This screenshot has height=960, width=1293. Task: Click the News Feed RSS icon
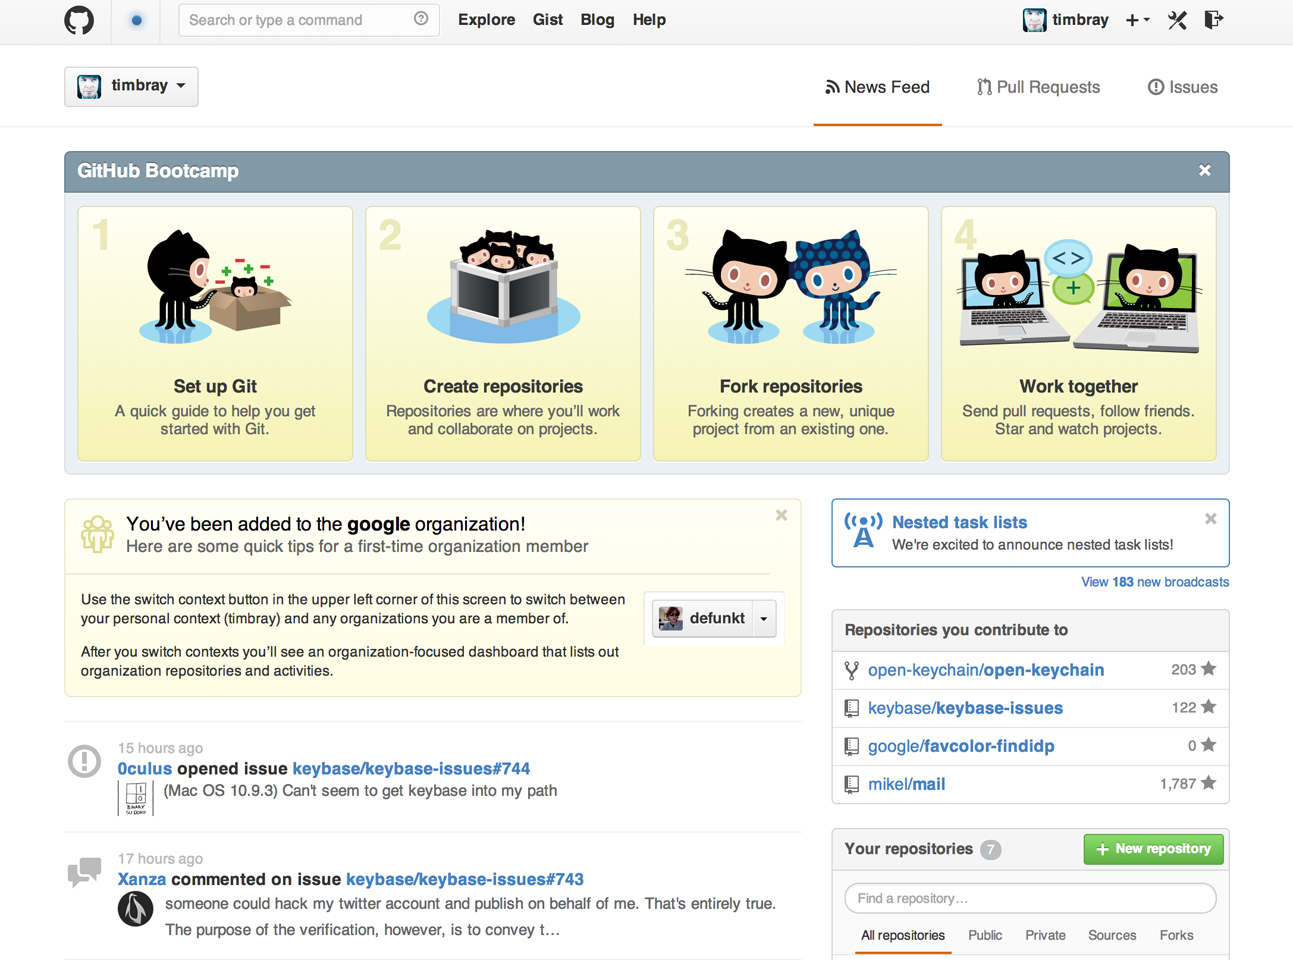[832, 88]
